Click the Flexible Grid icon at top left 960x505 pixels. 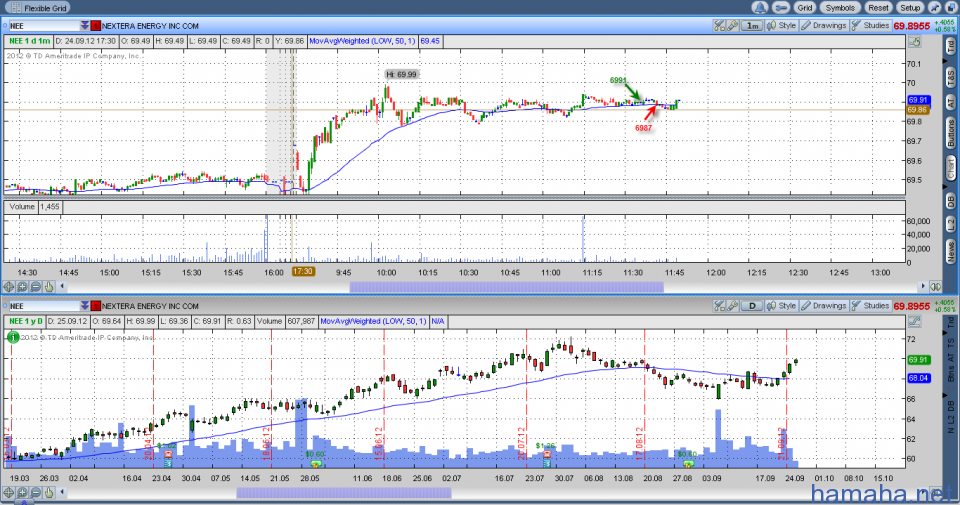coord(17,8)
